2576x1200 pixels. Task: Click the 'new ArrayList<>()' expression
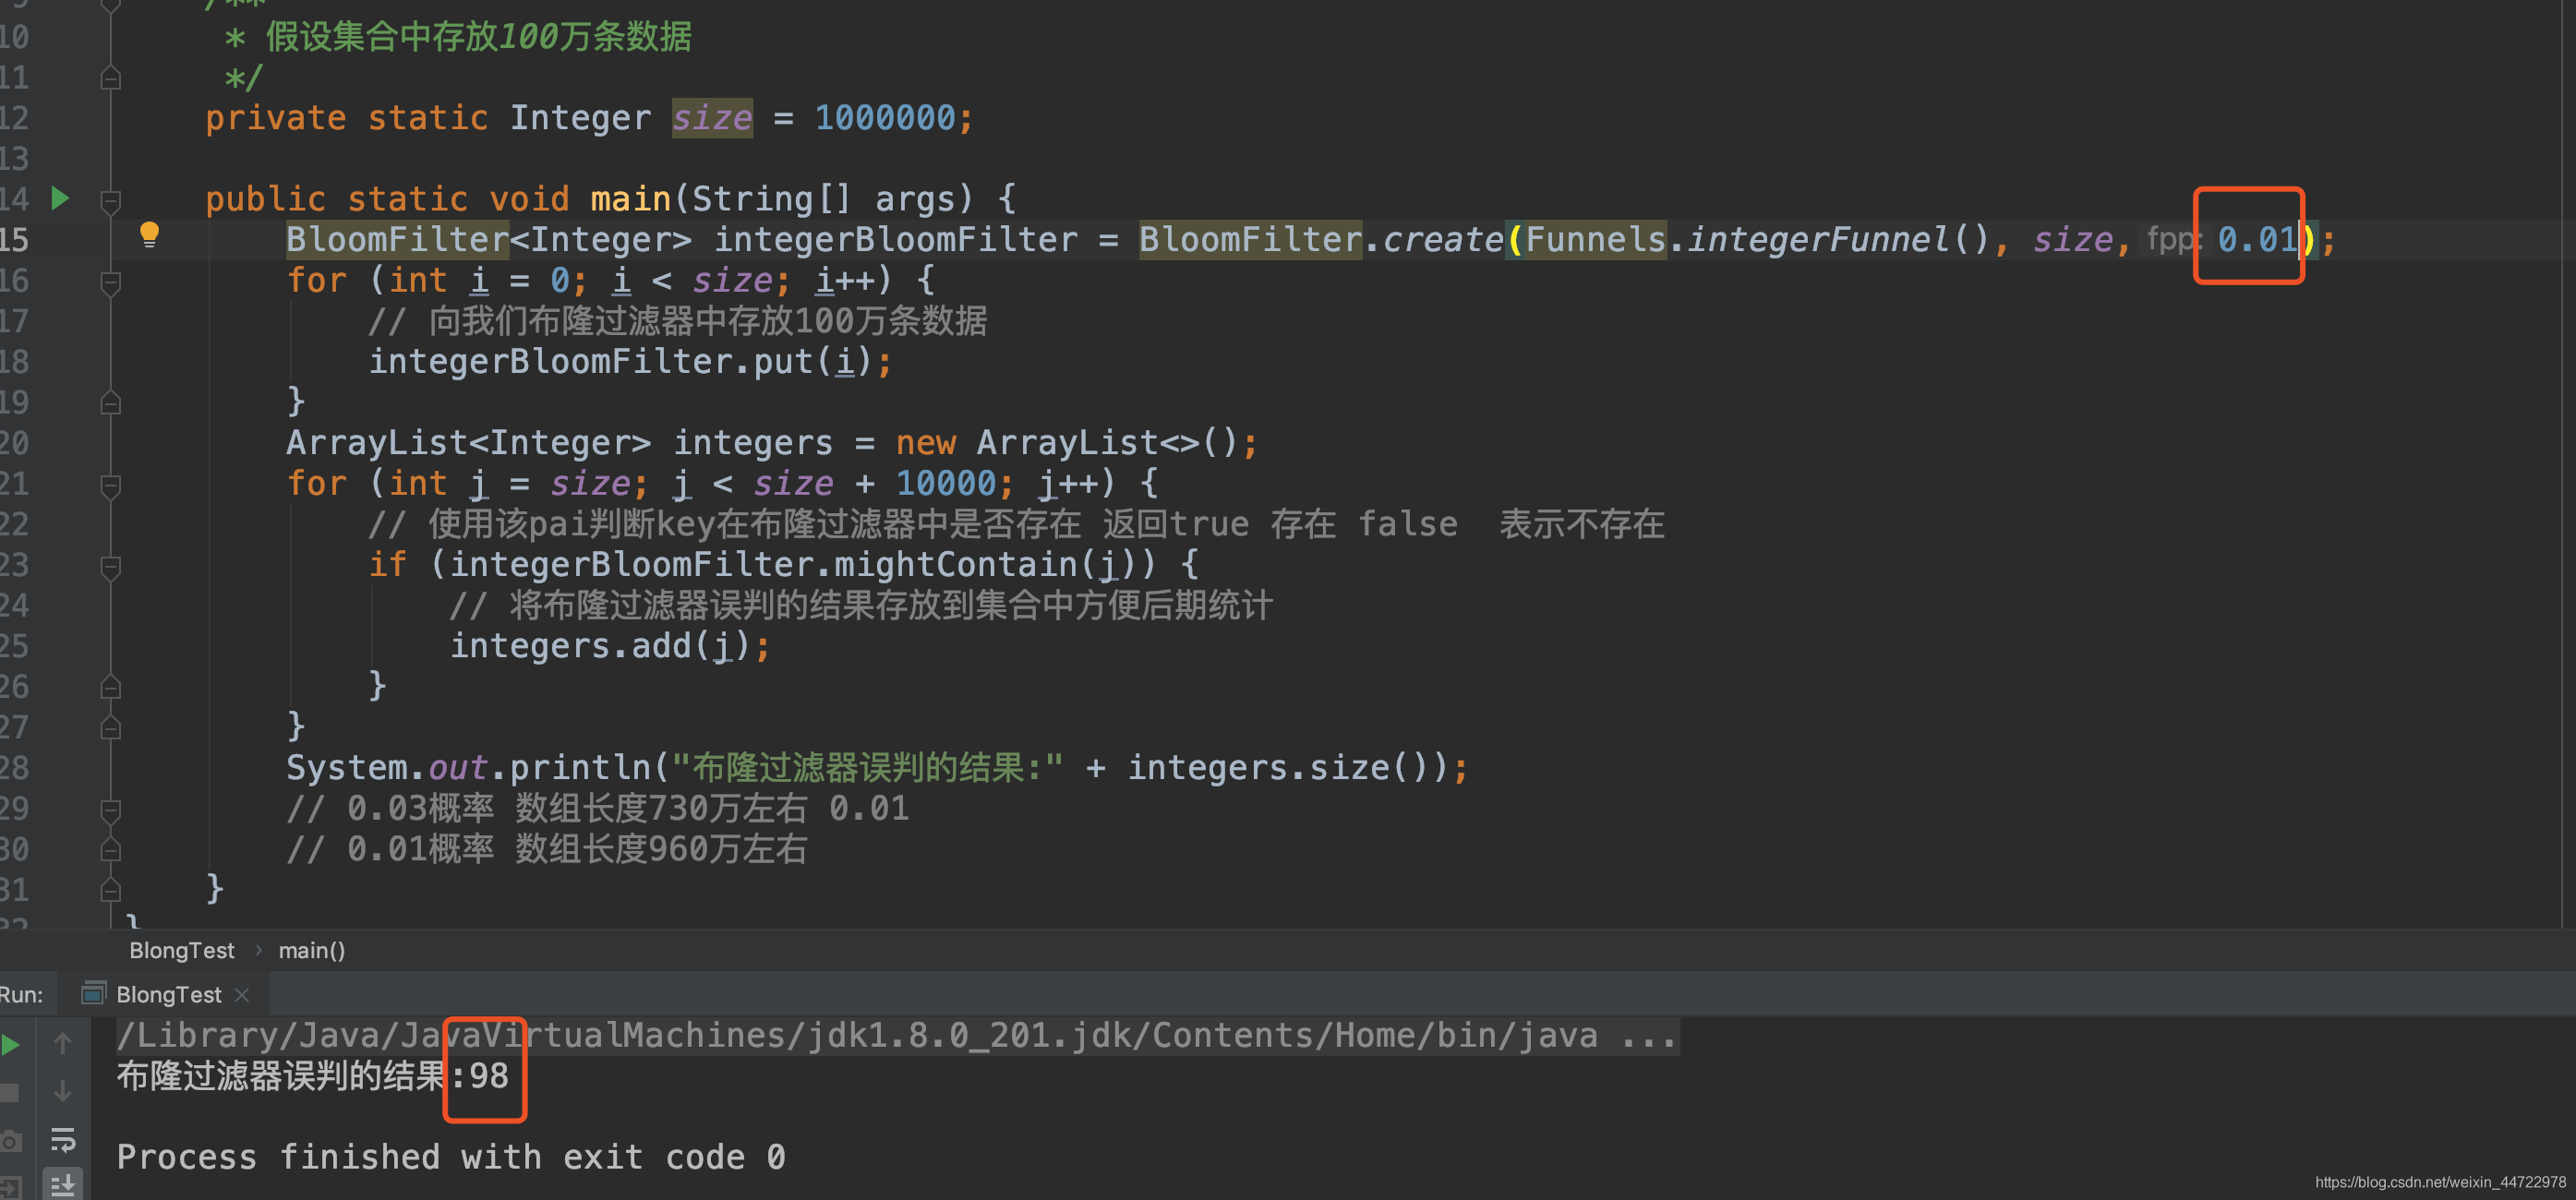tap(1067, 442)
